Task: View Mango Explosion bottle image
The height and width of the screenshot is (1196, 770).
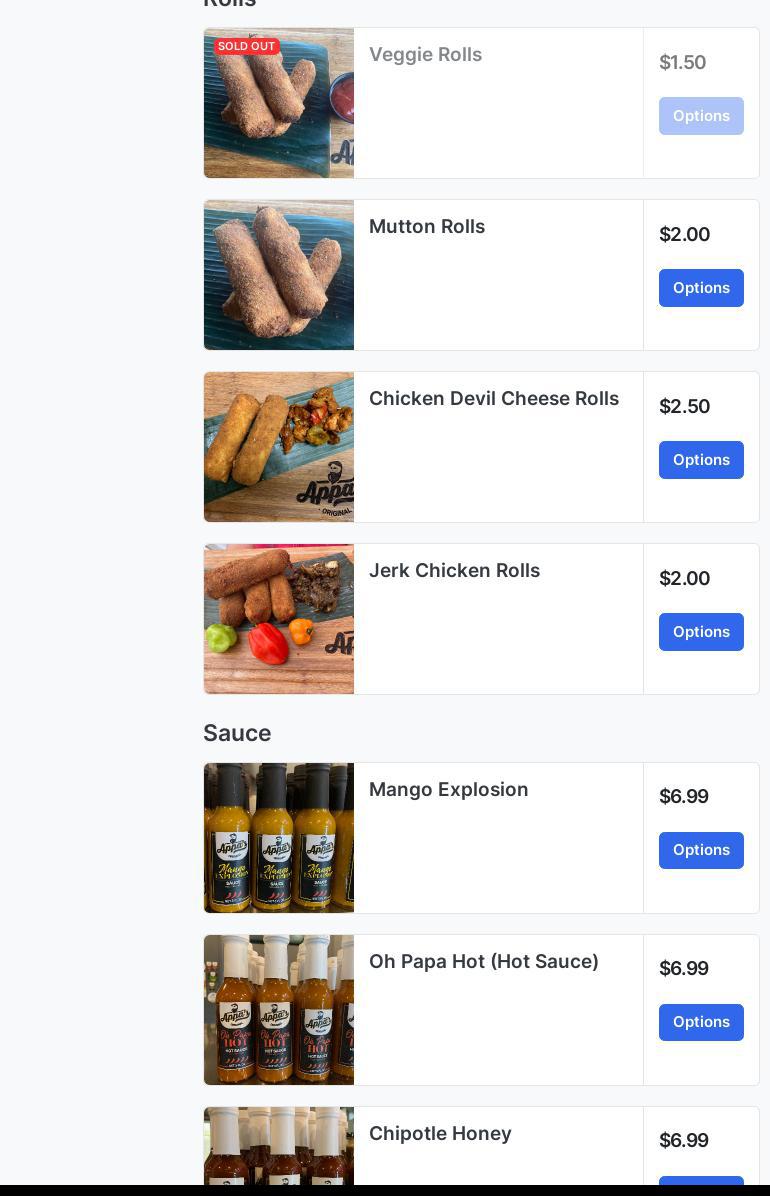Action: pos(279,838)
